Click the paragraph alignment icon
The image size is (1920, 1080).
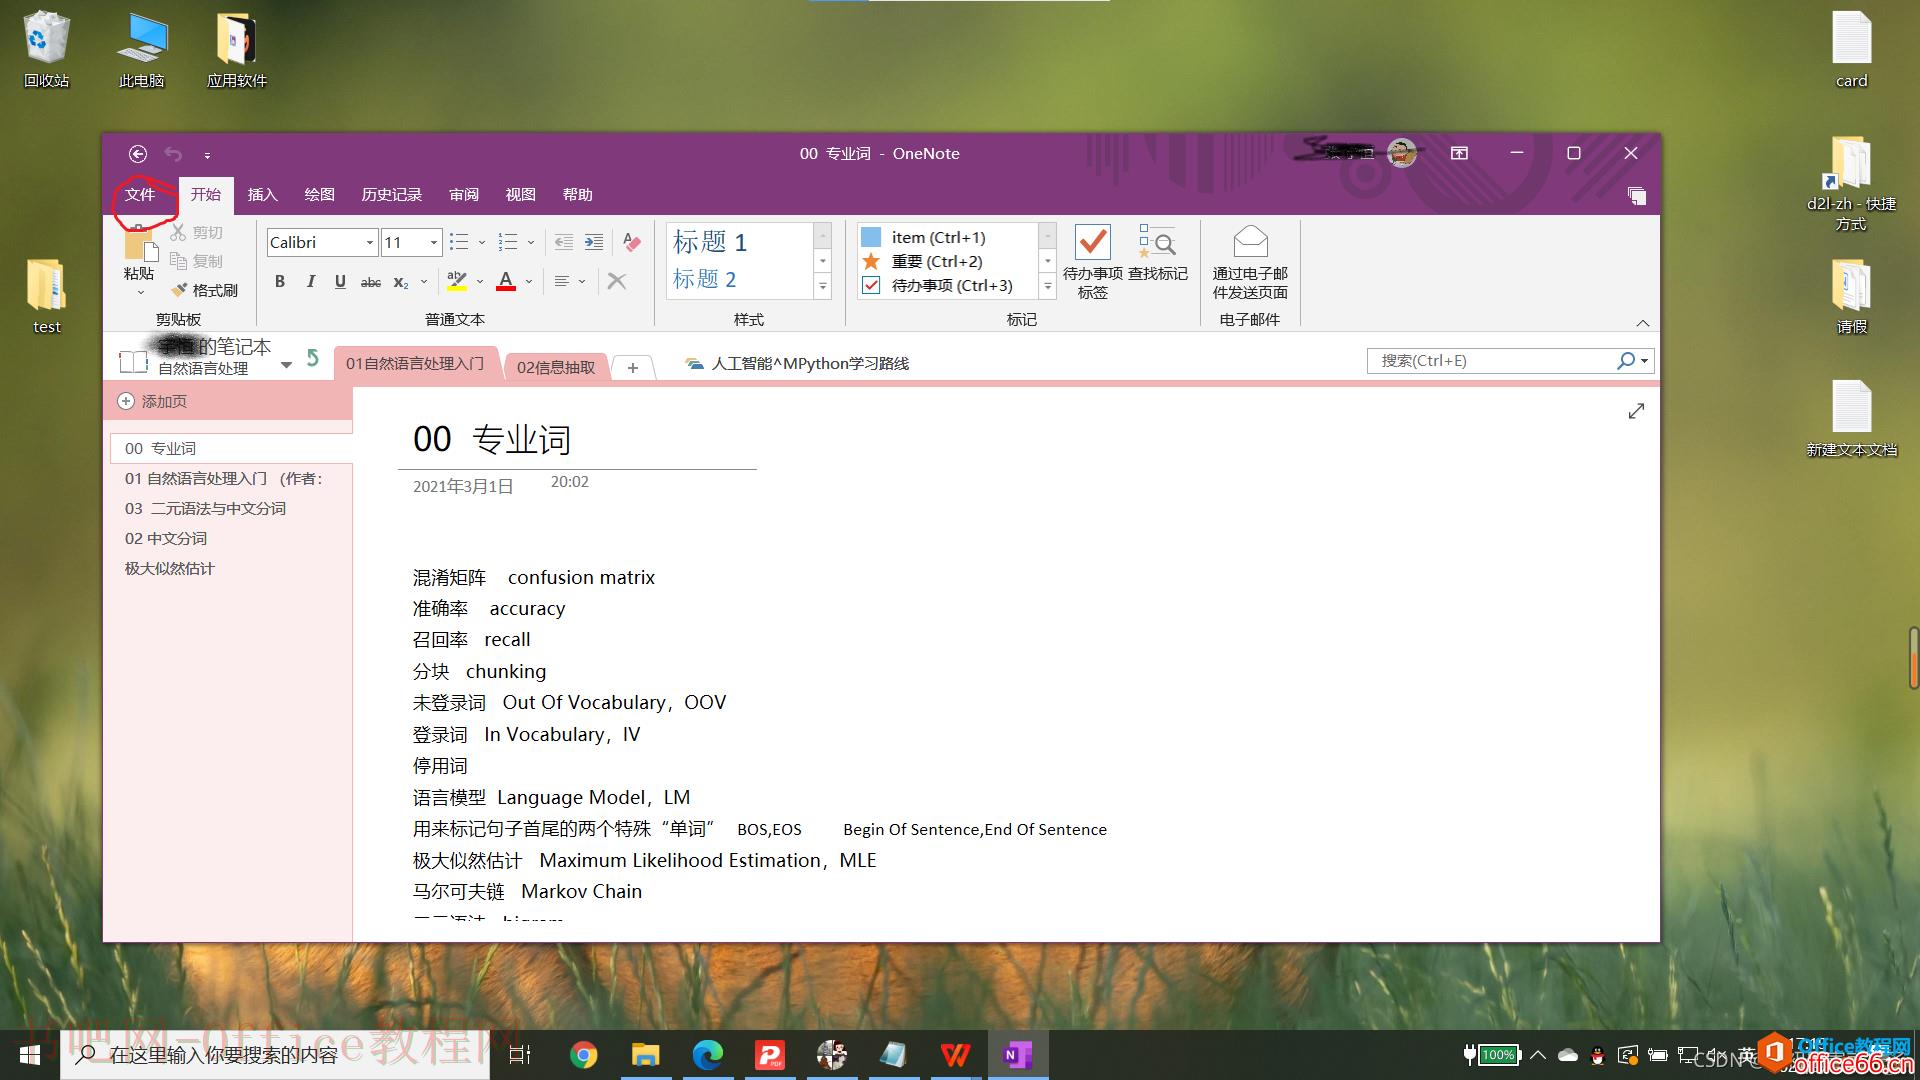(x=562, y=282)
